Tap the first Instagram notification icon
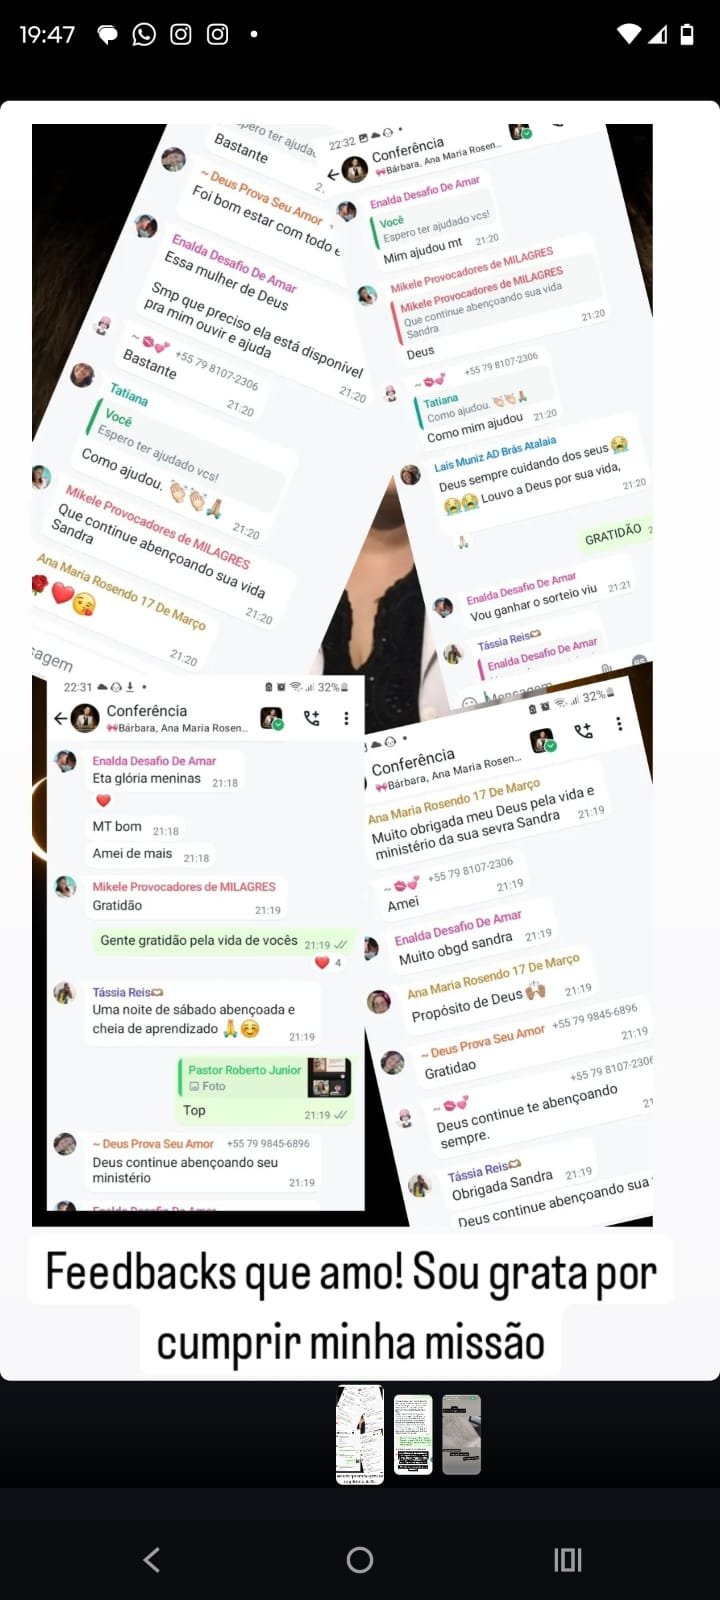720x1600 pixels. point(181,34)
